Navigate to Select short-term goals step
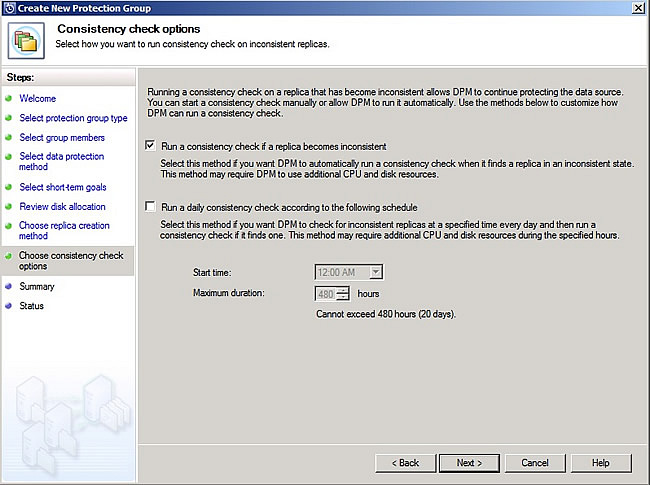The height and width of the screenshot is (485, 650). pyautogui.click(x=62, y=187)
